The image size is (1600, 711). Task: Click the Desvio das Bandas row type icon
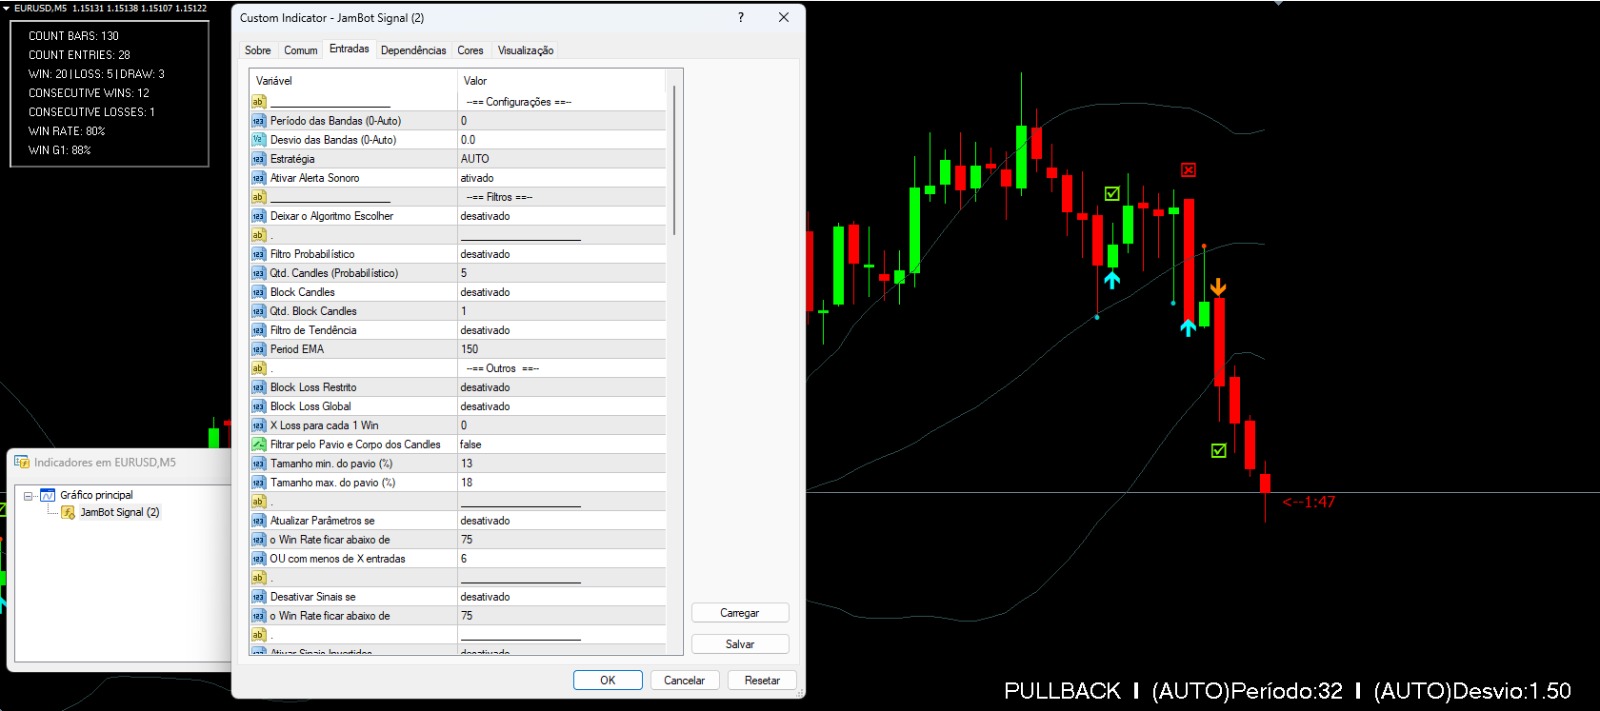(x=258, y=140)
